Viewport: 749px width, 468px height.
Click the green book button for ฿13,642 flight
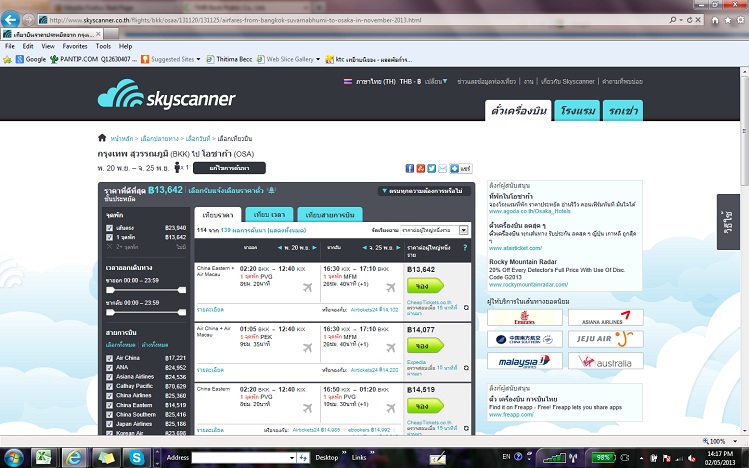[x=425, y=286]
